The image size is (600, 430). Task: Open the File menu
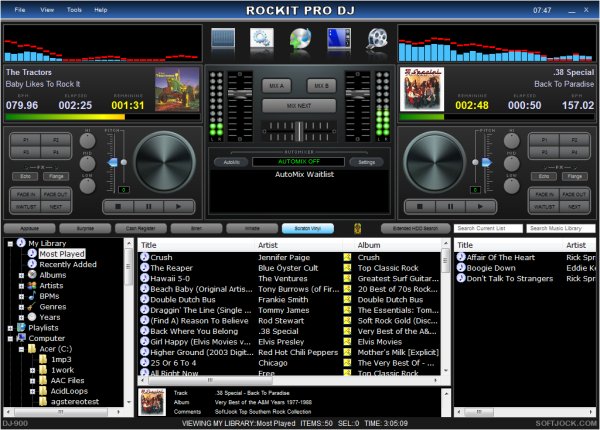coord(20,10)
